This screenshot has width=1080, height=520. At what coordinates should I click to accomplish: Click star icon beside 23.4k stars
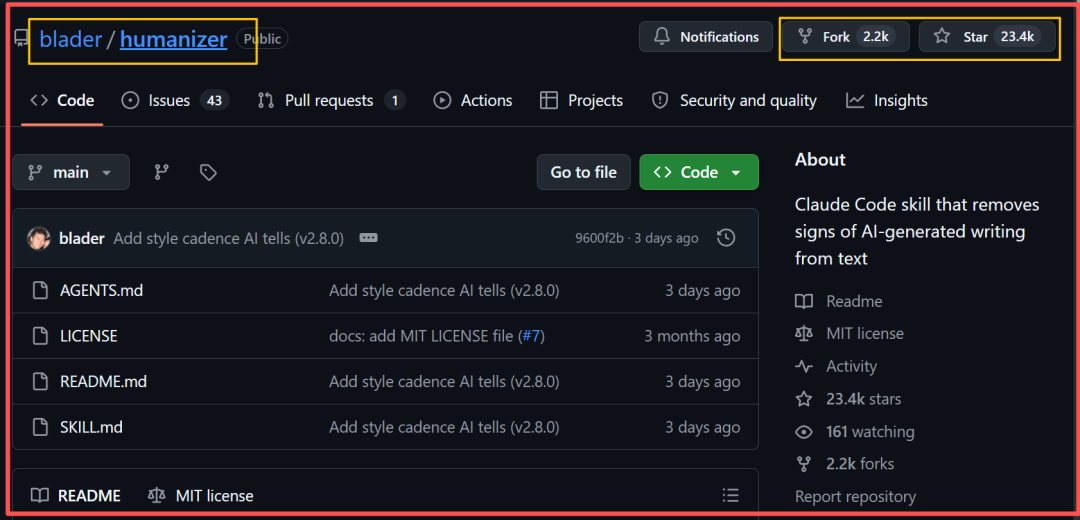[x=804, y=399]
